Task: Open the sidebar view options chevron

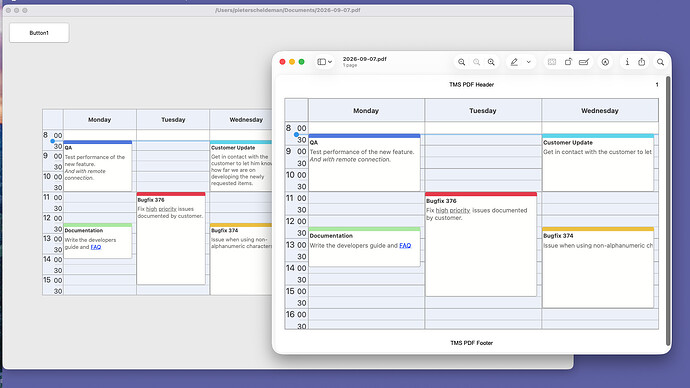Action: coord(330,62)
